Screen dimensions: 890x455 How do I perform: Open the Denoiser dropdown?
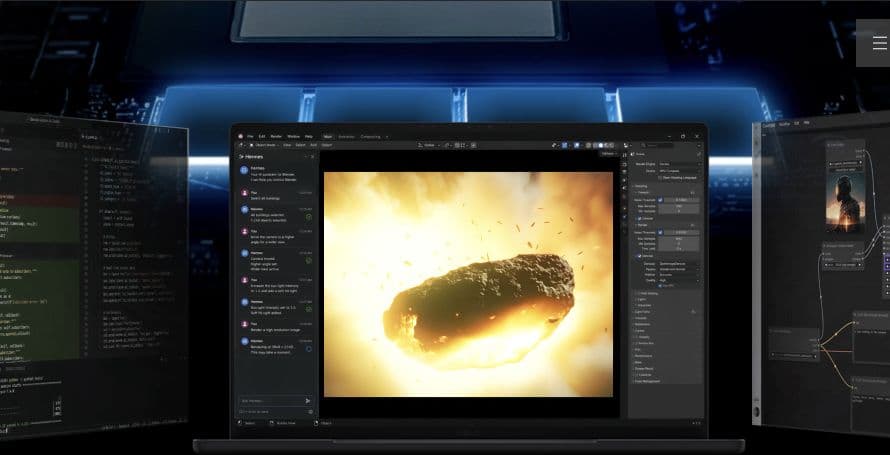(679, 264)
